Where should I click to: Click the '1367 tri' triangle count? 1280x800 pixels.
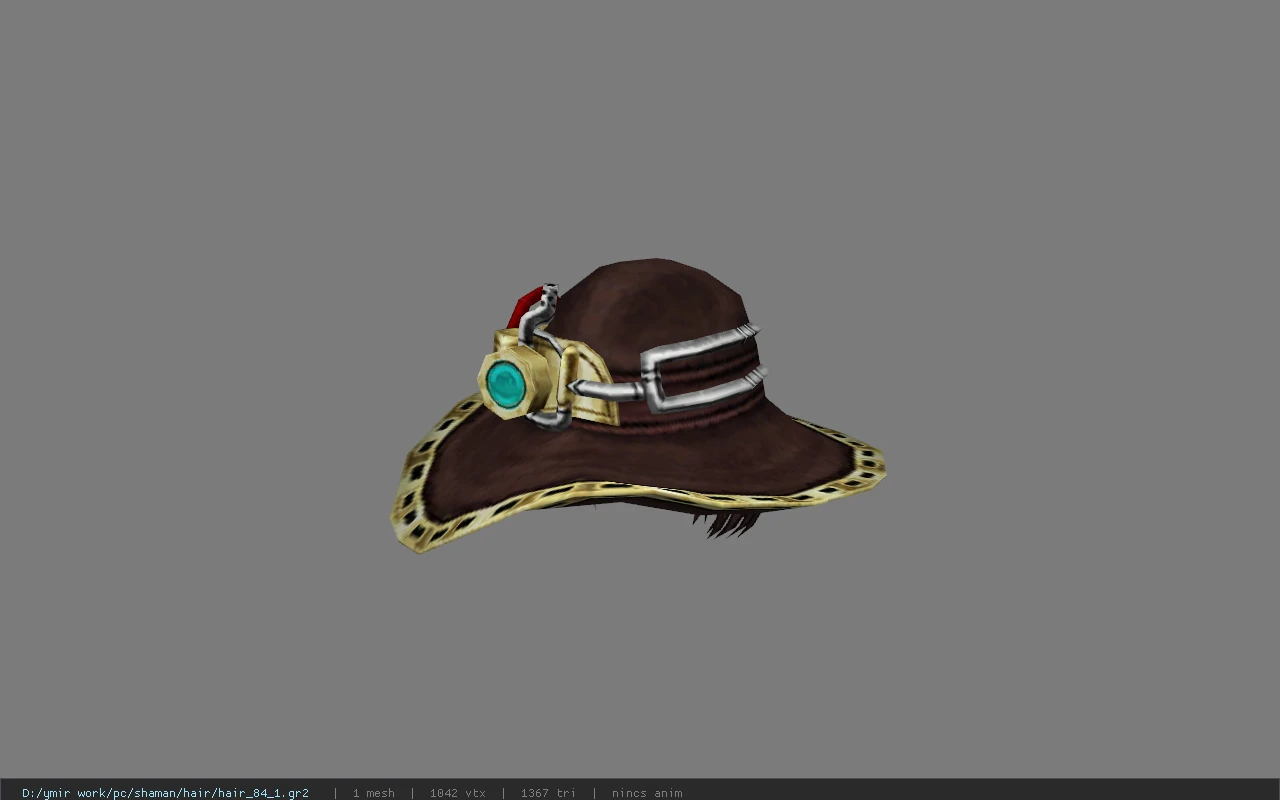point(548,793)
